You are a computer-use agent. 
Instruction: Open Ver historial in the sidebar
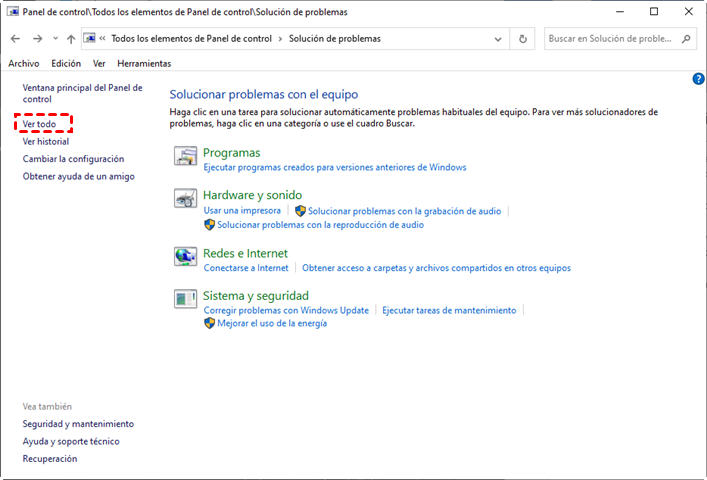[46, 142]
